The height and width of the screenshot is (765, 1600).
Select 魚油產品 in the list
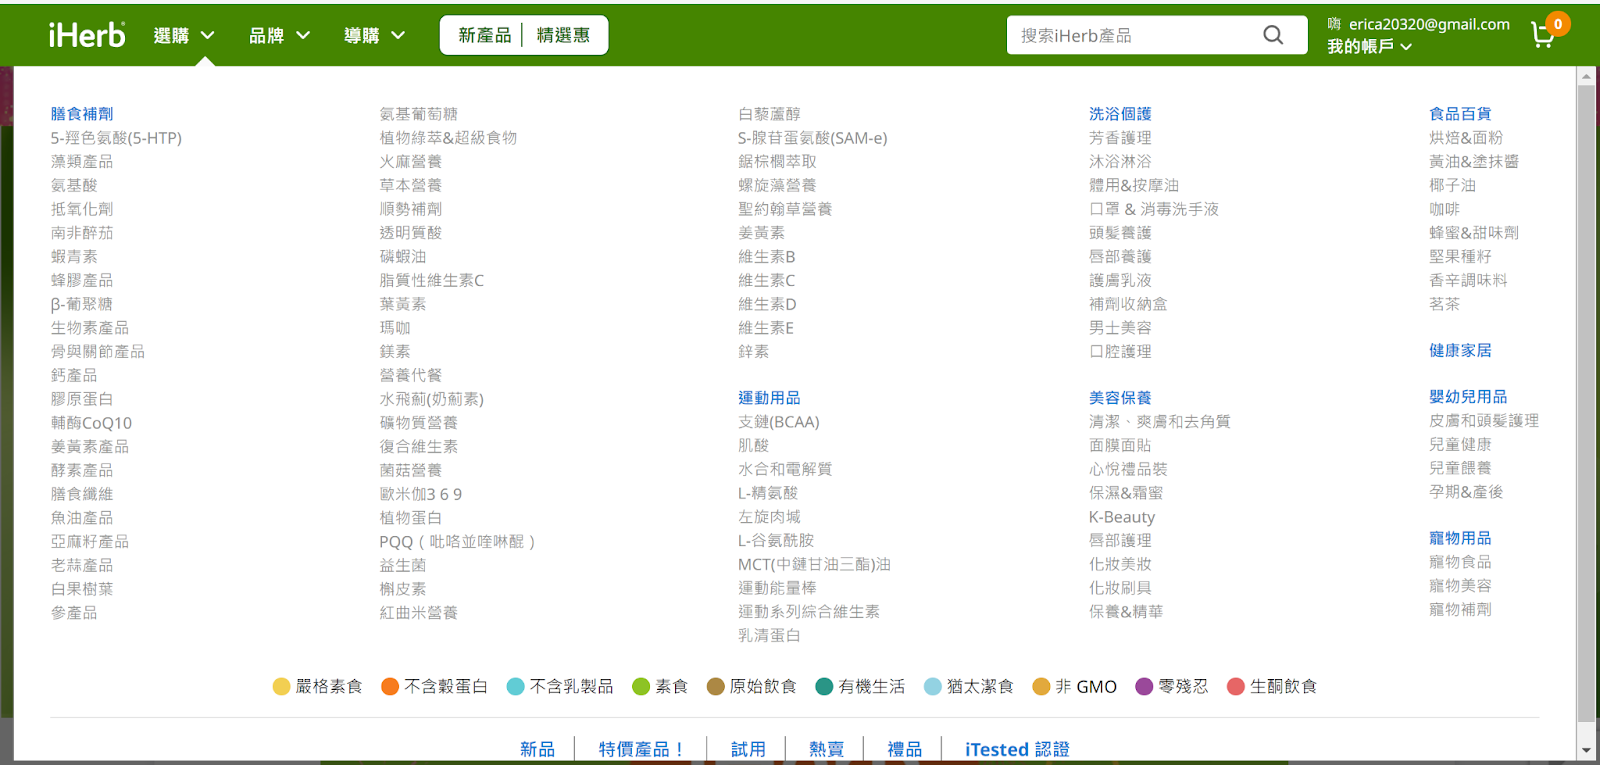tap(82, 518)
